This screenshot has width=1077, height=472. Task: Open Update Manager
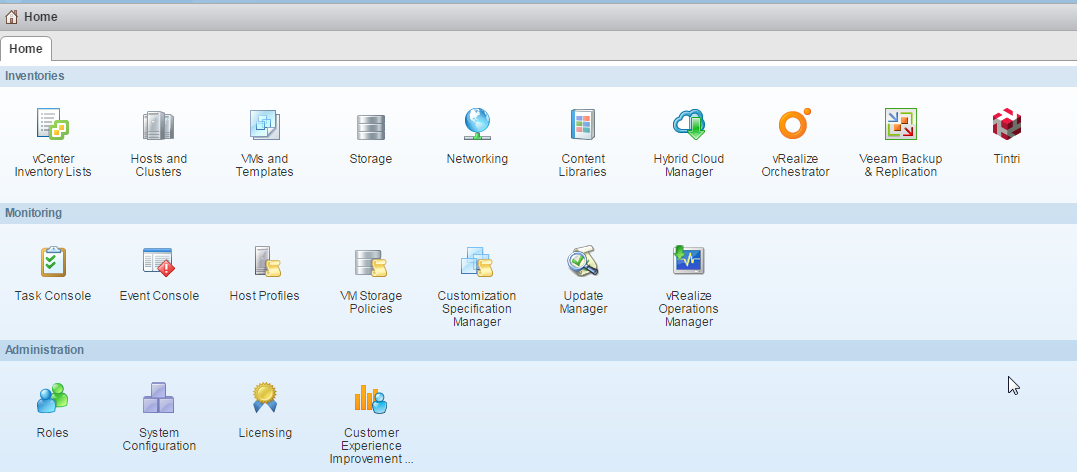[x=583, y=263]
